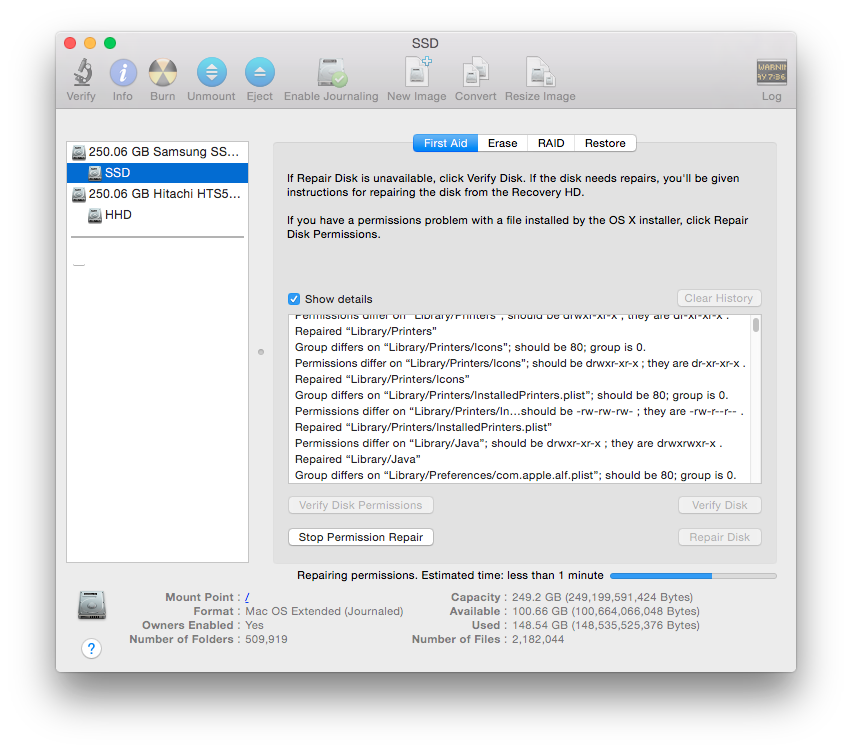Viewport: 852px width, 752px height.
Task: Click the Number of Folders value 509,919
Action: [x=266, y=640]
